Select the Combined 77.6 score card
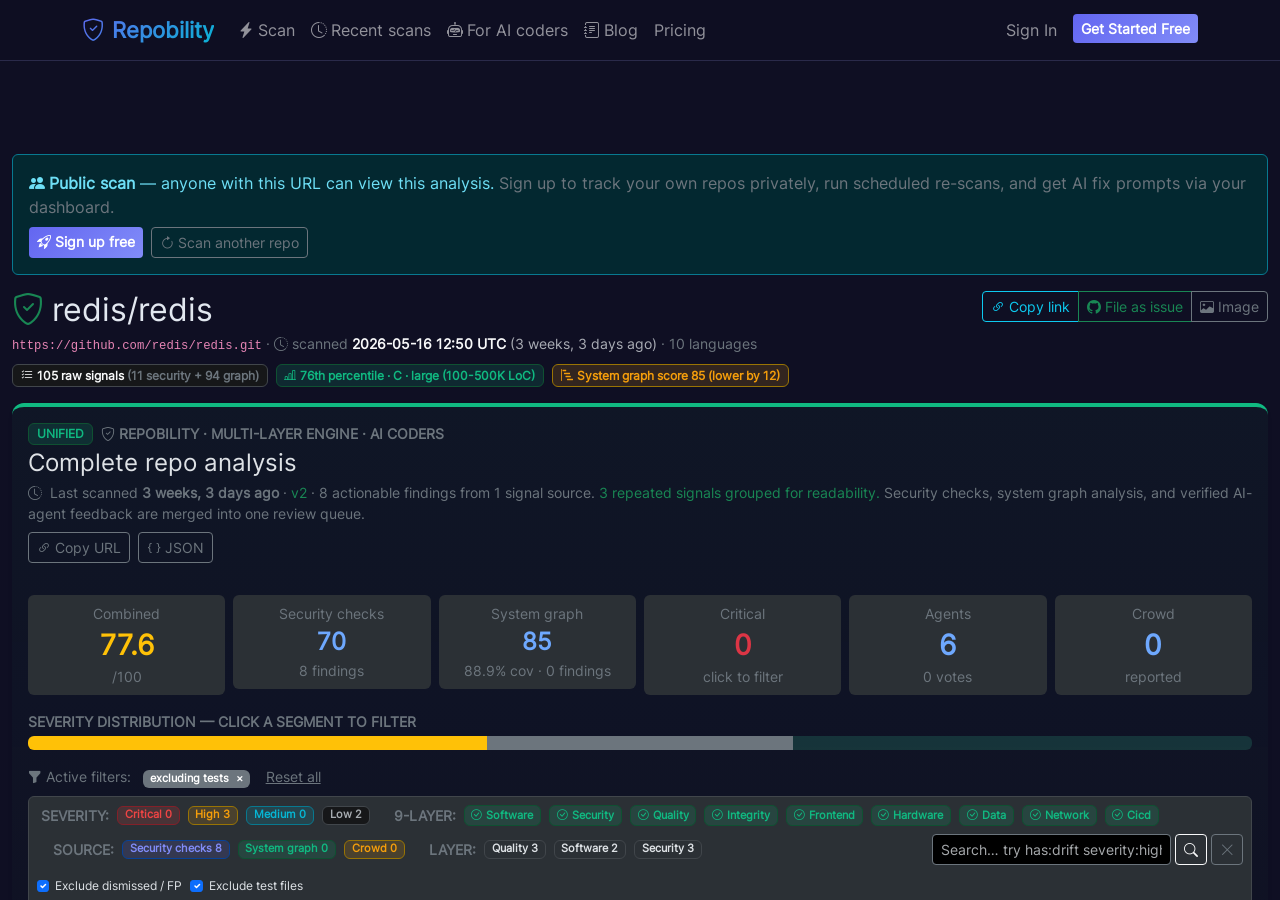 (126, 645)
